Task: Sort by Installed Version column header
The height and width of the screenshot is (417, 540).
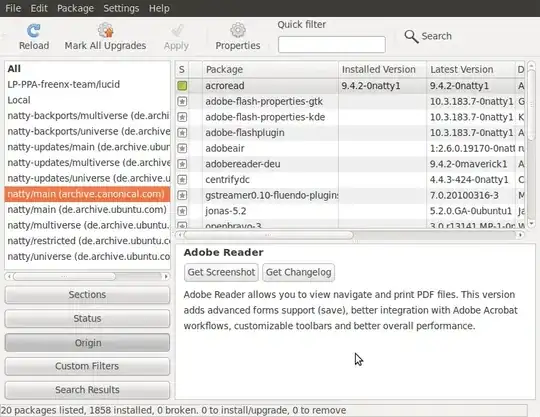Action: click(x=382, y=70)
